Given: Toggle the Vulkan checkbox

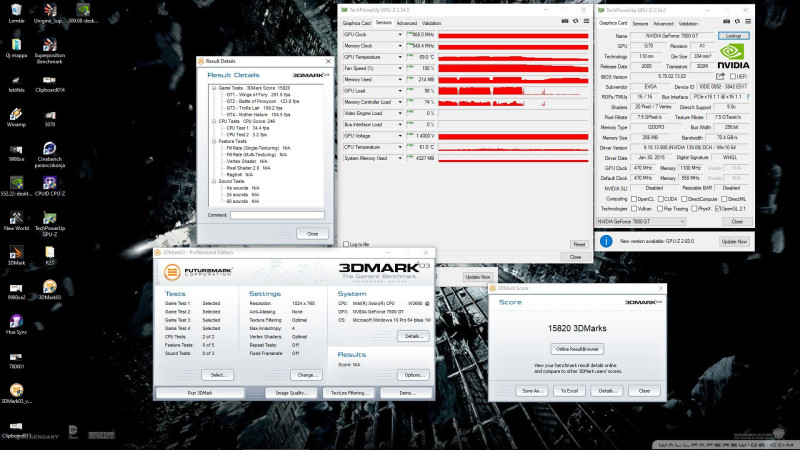Looking at the screenshot, I should (x=634, y=209).
